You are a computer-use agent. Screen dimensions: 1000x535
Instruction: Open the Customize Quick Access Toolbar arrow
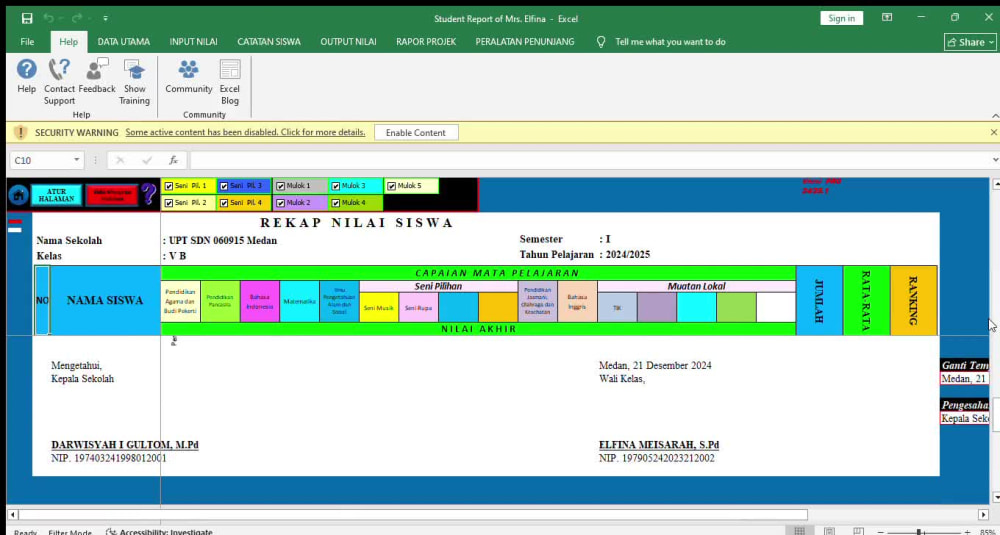coord(105,18)
